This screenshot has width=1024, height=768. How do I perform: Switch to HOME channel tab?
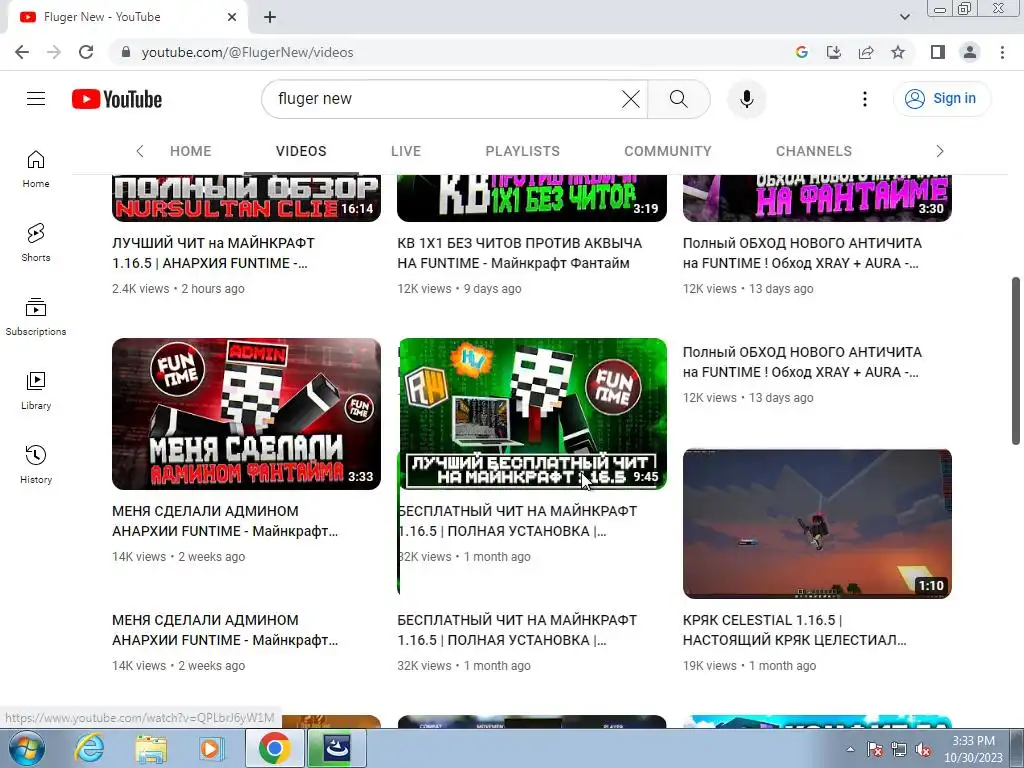pos(191,151)
